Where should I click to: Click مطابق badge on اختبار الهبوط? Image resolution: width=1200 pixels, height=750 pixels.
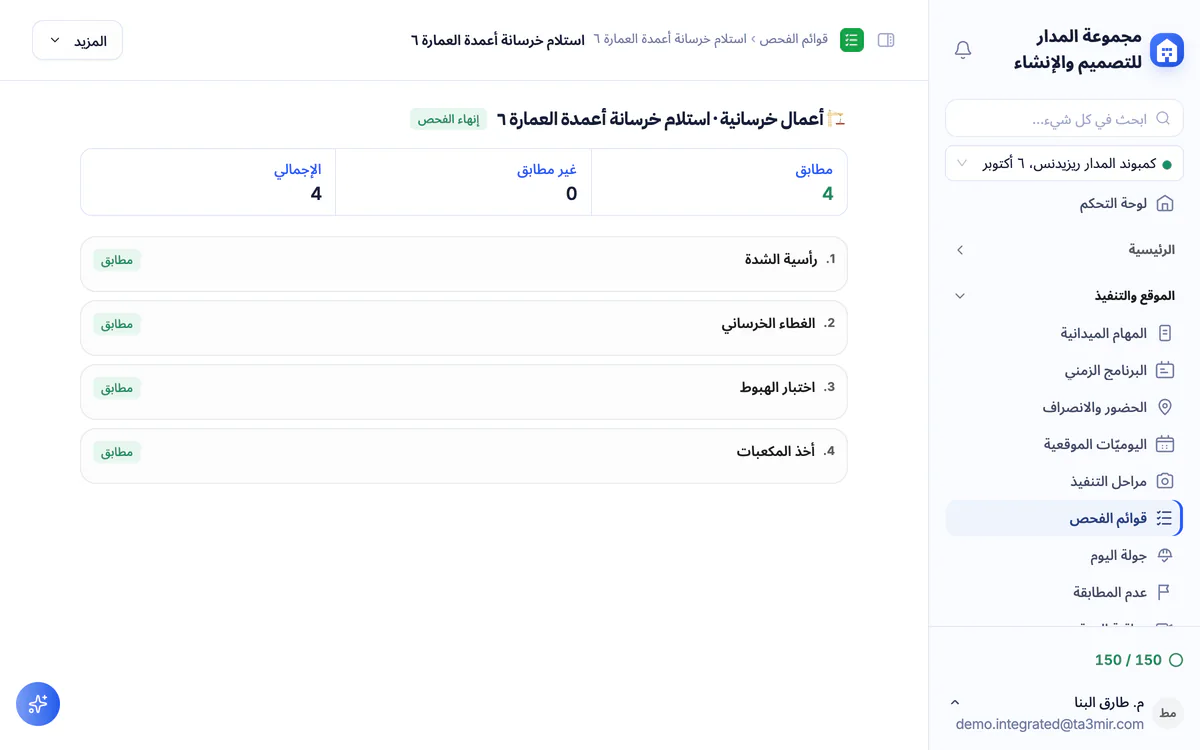click(117, 388)
